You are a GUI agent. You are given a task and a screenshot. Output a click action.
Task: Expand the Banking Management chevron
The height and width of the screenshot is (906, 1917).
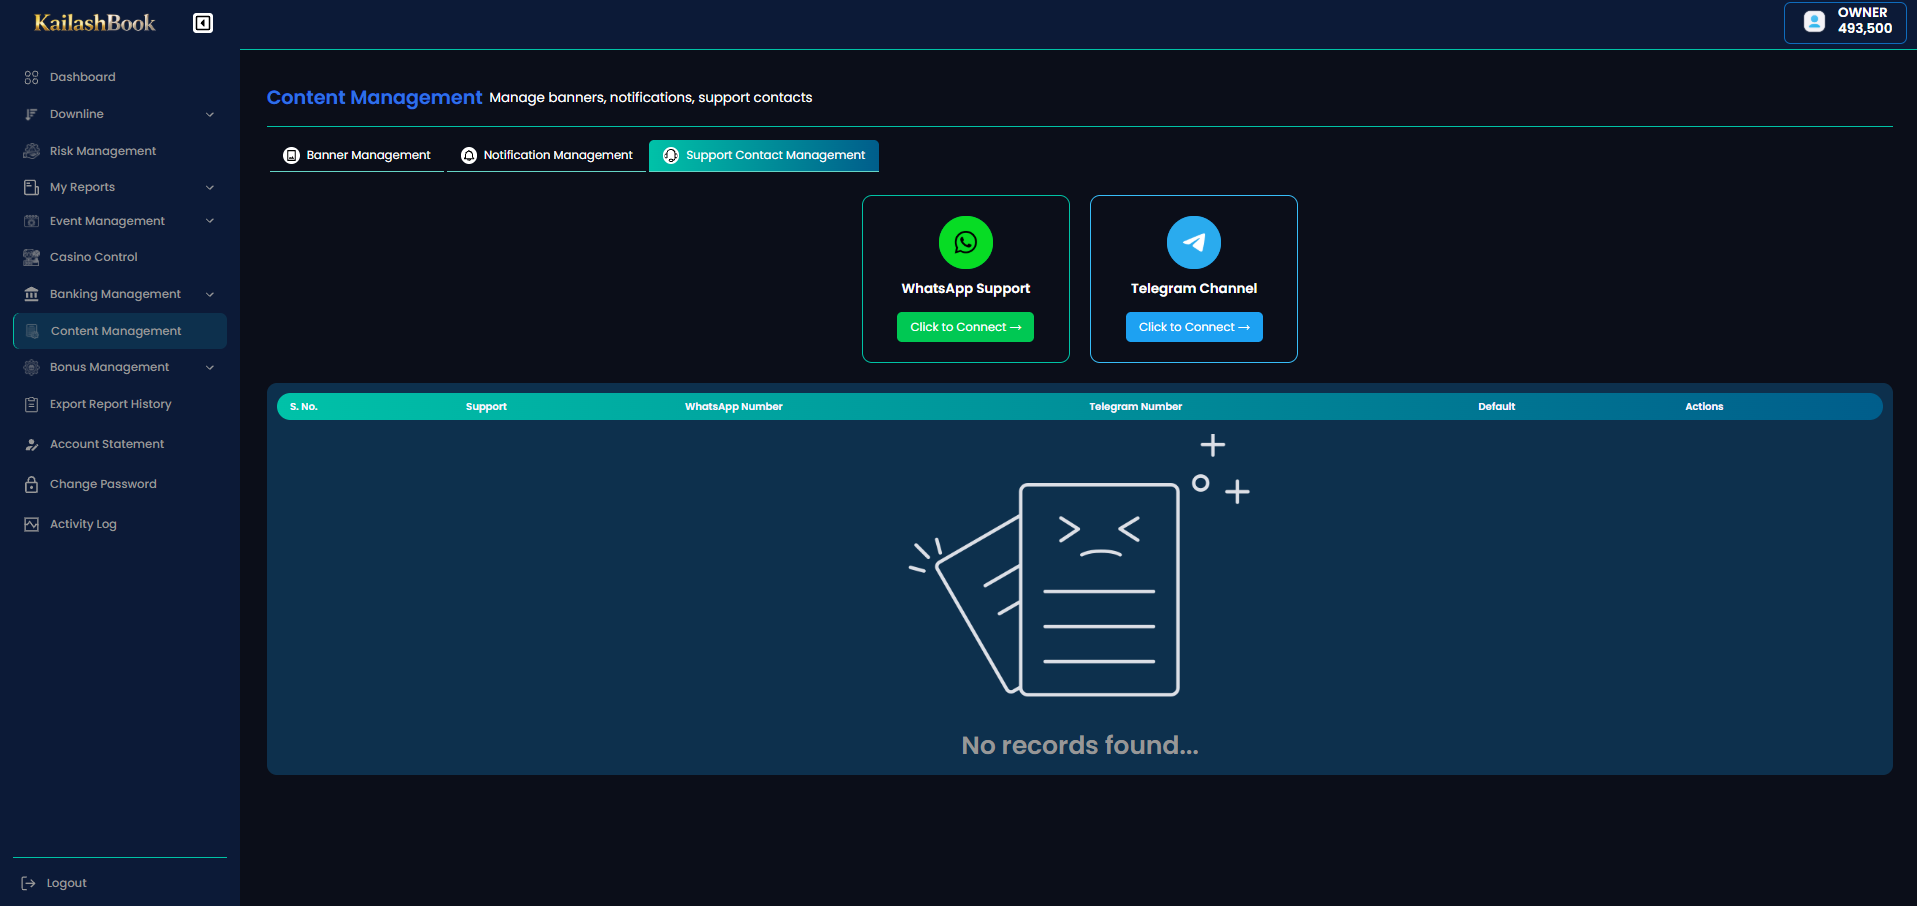210,294
